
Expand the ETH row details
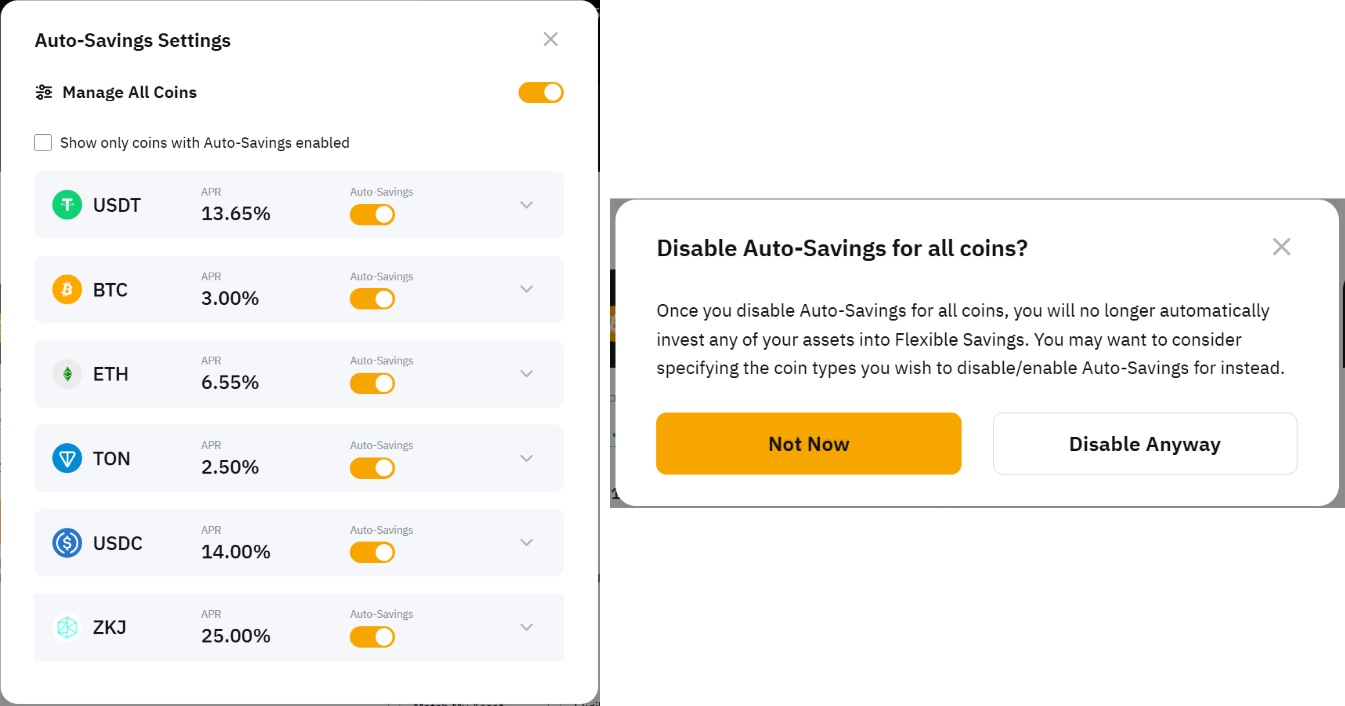click(x=527, y=374)
